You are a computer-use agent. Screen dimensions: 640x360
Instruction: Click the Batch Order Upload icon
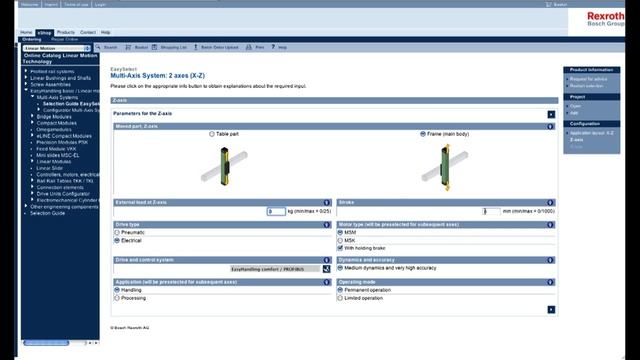(196, 47)
